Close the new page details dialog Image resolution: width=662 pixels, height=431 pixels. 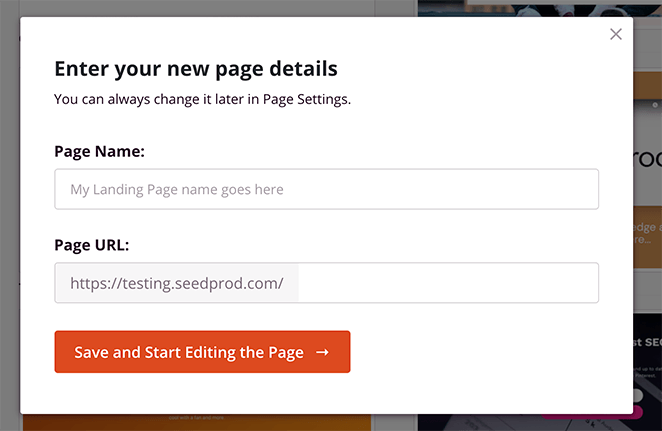tap(616, 34)
